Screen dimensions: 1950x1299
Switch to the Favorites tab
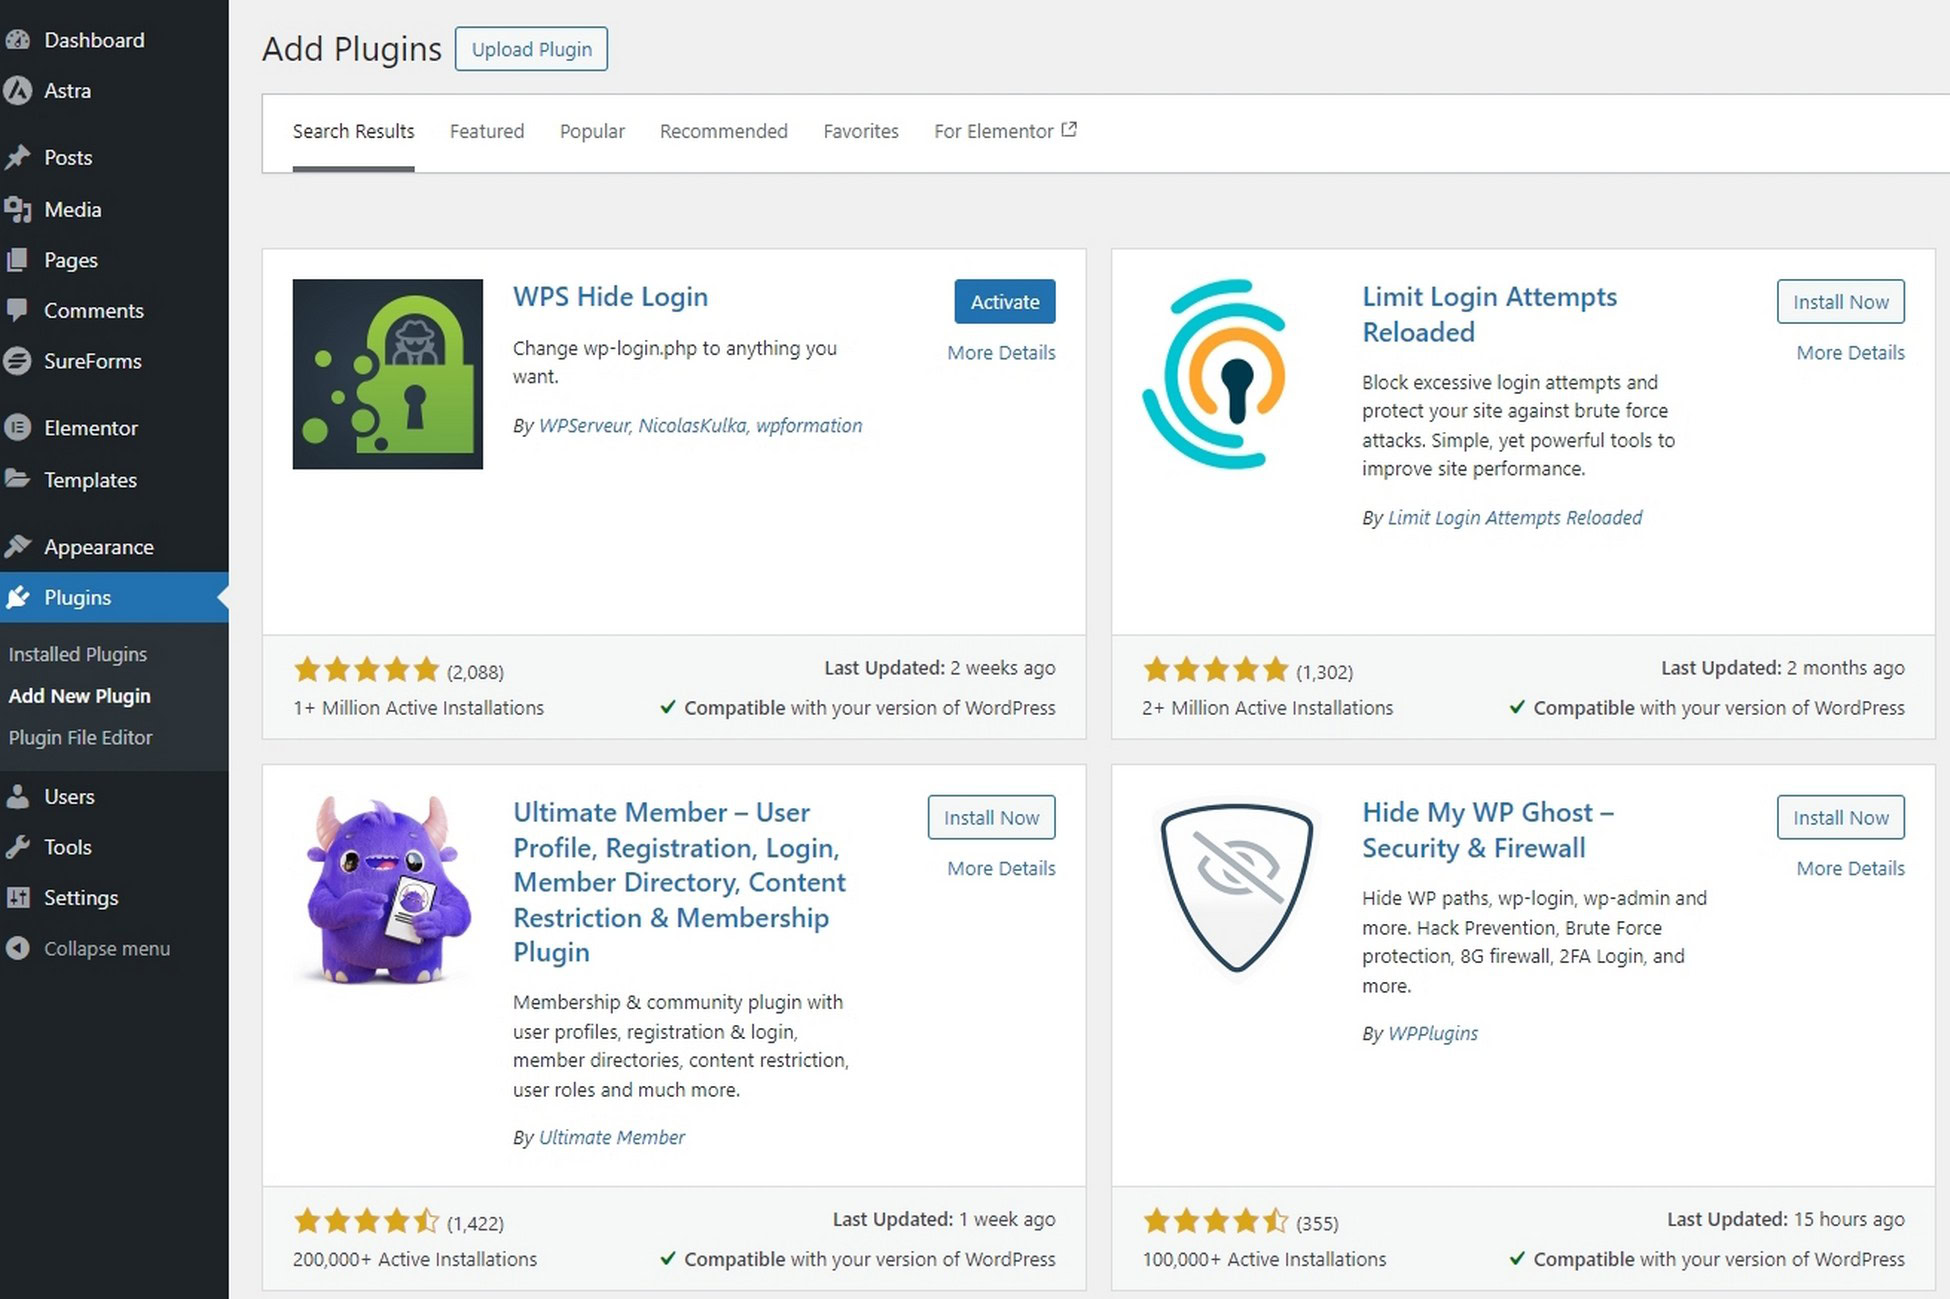861,132
